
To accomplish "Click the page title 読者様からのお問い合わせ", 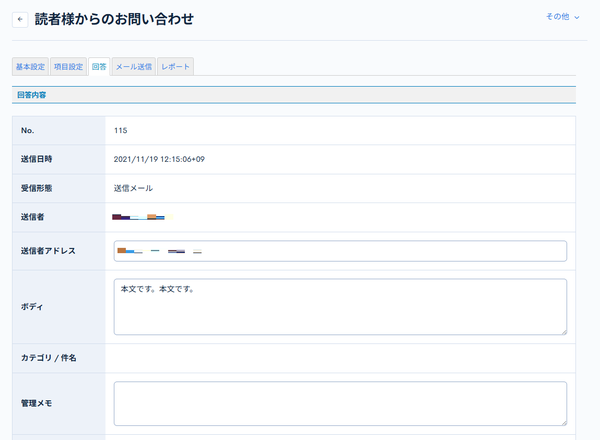I will (114, 19).
